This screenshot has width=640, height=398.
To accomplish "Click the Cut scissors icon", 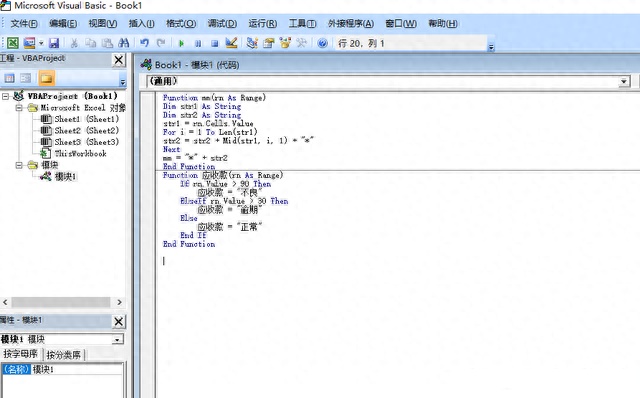I will 74,43.
